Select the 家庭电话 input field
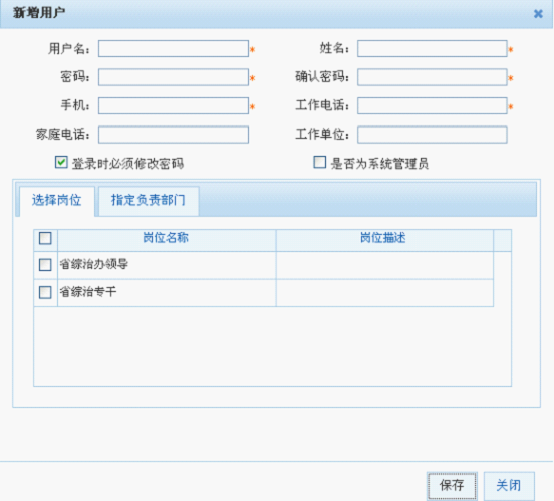 coord(173,135)
